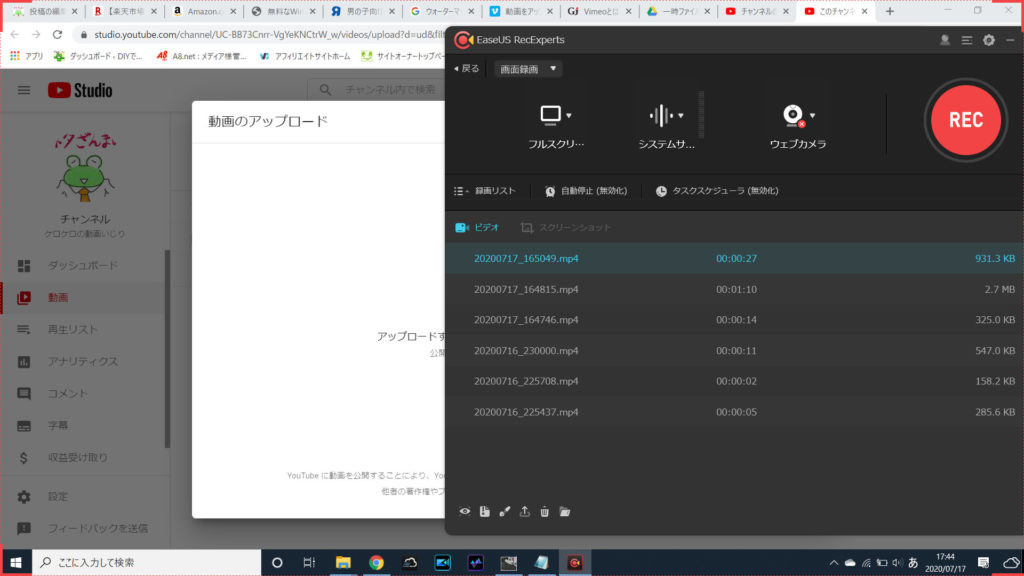Open the アプリ bookmarks shortcut
Viewport: 1024px width, 576px height.
click(x=26, y=56)
